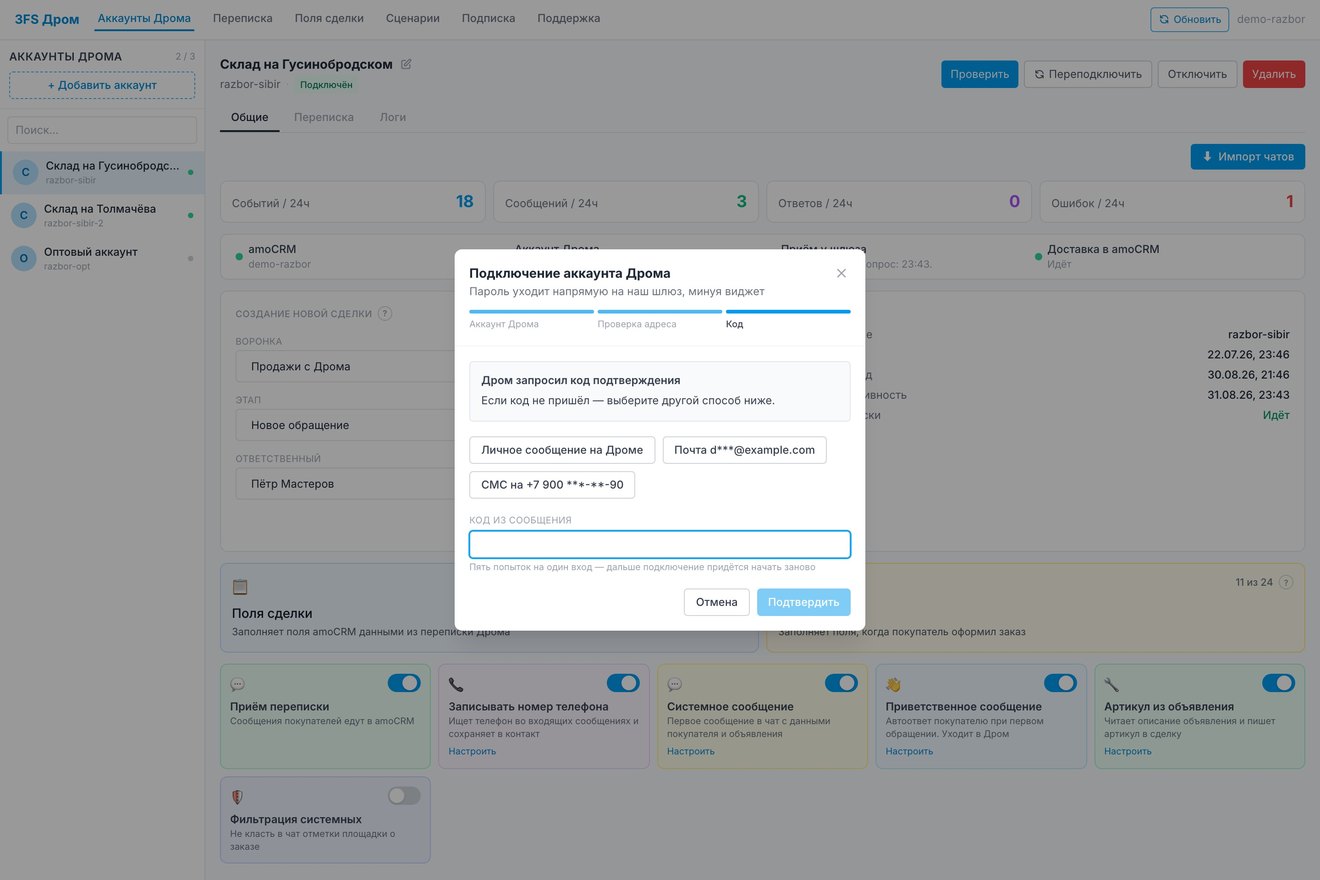Select Склад на Толмачёва account in sidebar

[102, 215]
